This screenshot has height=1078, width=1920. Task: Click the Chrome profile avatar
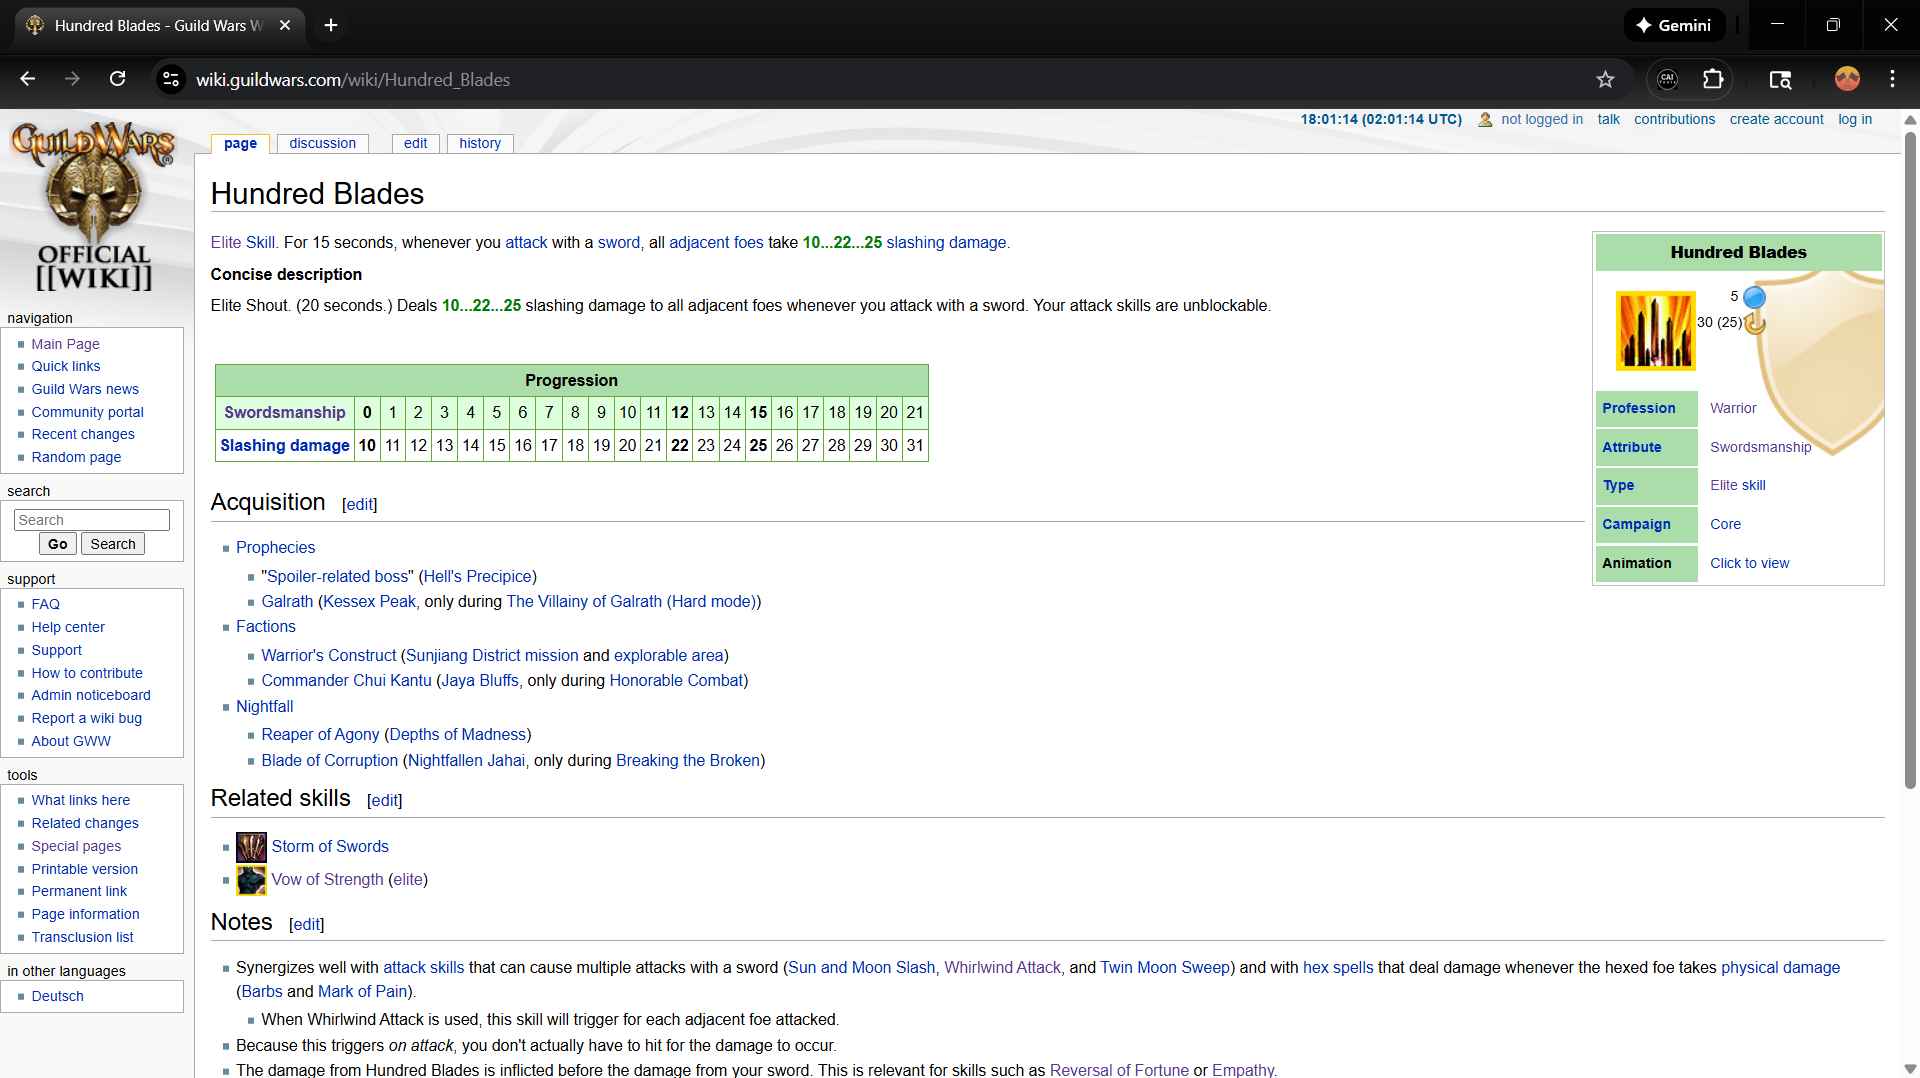tap(1847, 79)
